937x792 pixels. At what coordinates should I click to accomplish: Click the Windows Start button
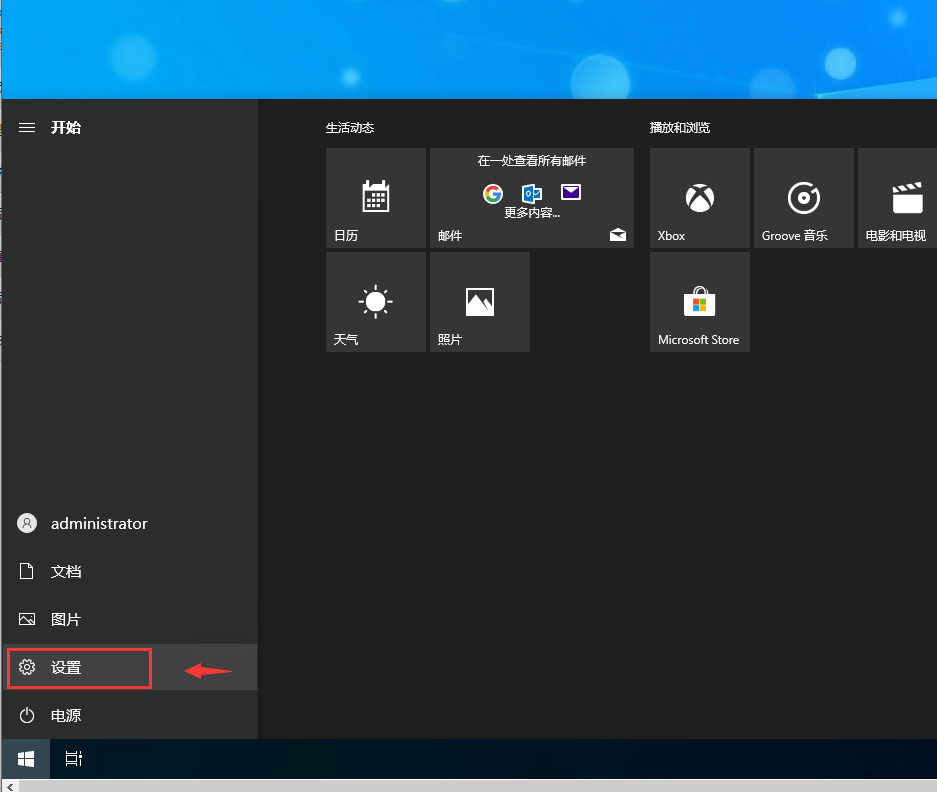point(26,759)
